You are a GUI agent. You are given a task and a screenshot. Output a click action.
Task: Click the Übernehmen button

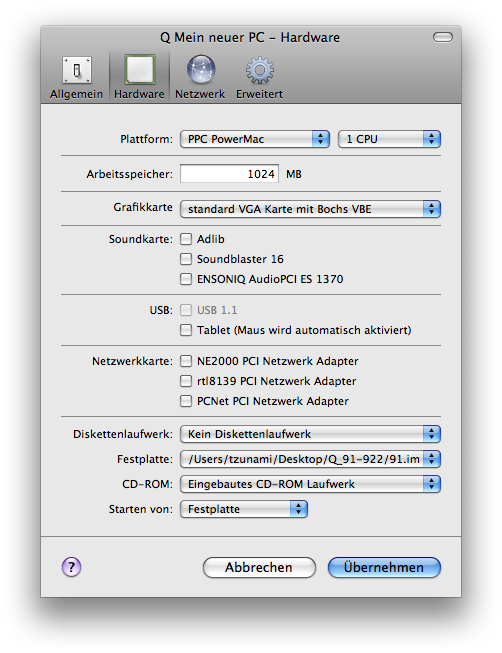coord(384,567)
